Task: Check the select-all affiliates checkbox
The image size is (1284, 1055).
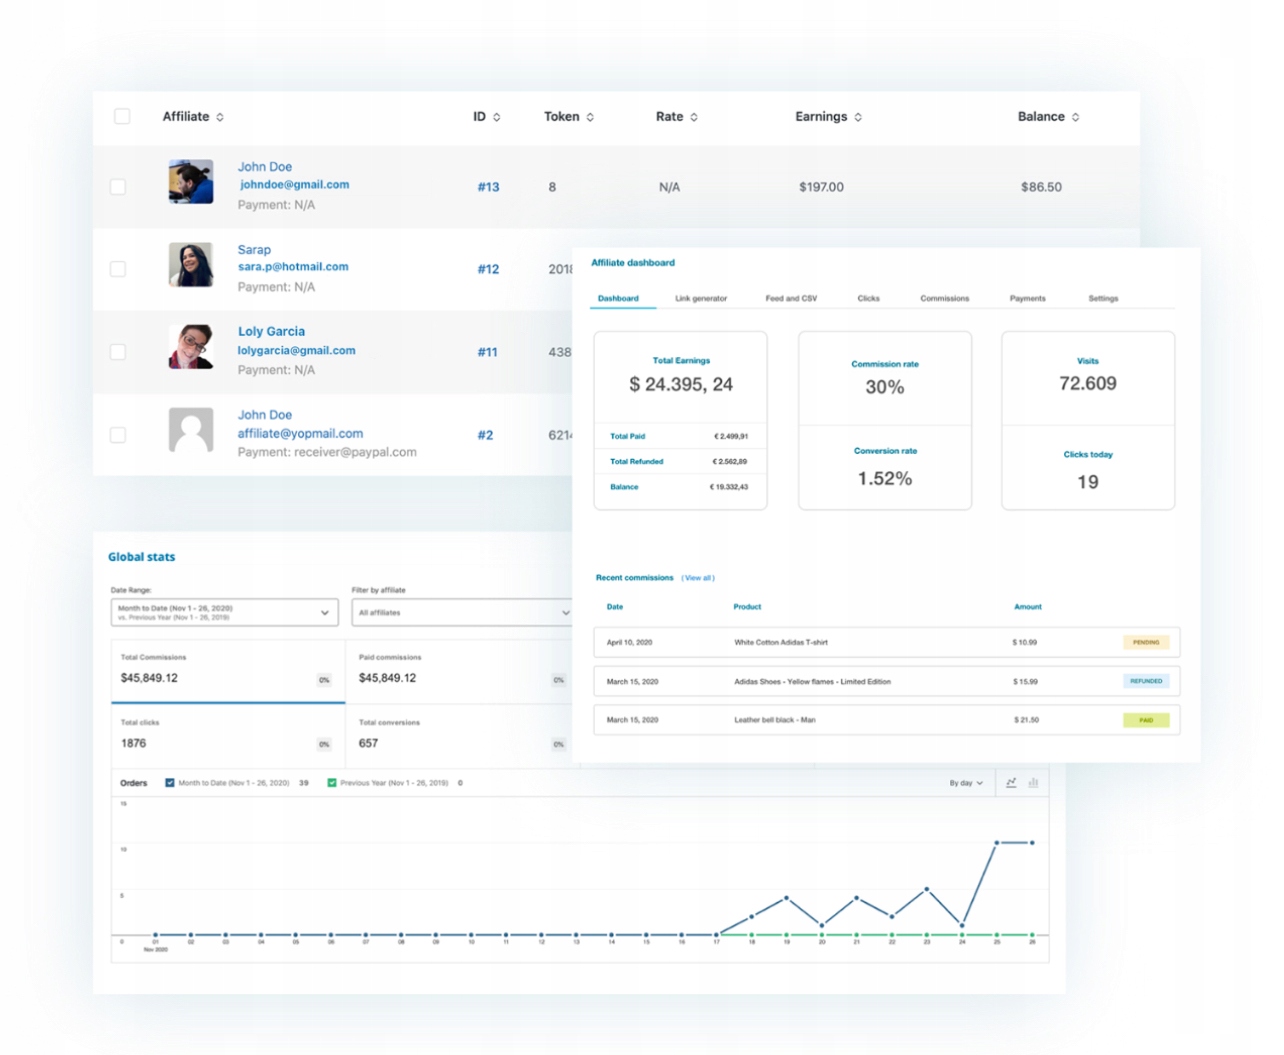Action: 122,116
